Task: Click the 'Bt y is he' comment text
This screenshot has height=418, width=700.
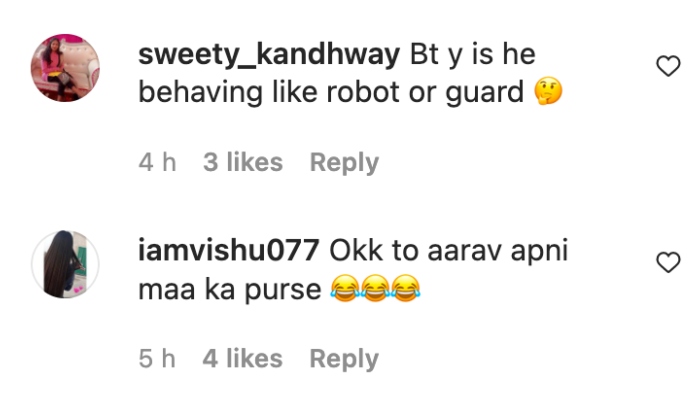Action: coord(472,54)
